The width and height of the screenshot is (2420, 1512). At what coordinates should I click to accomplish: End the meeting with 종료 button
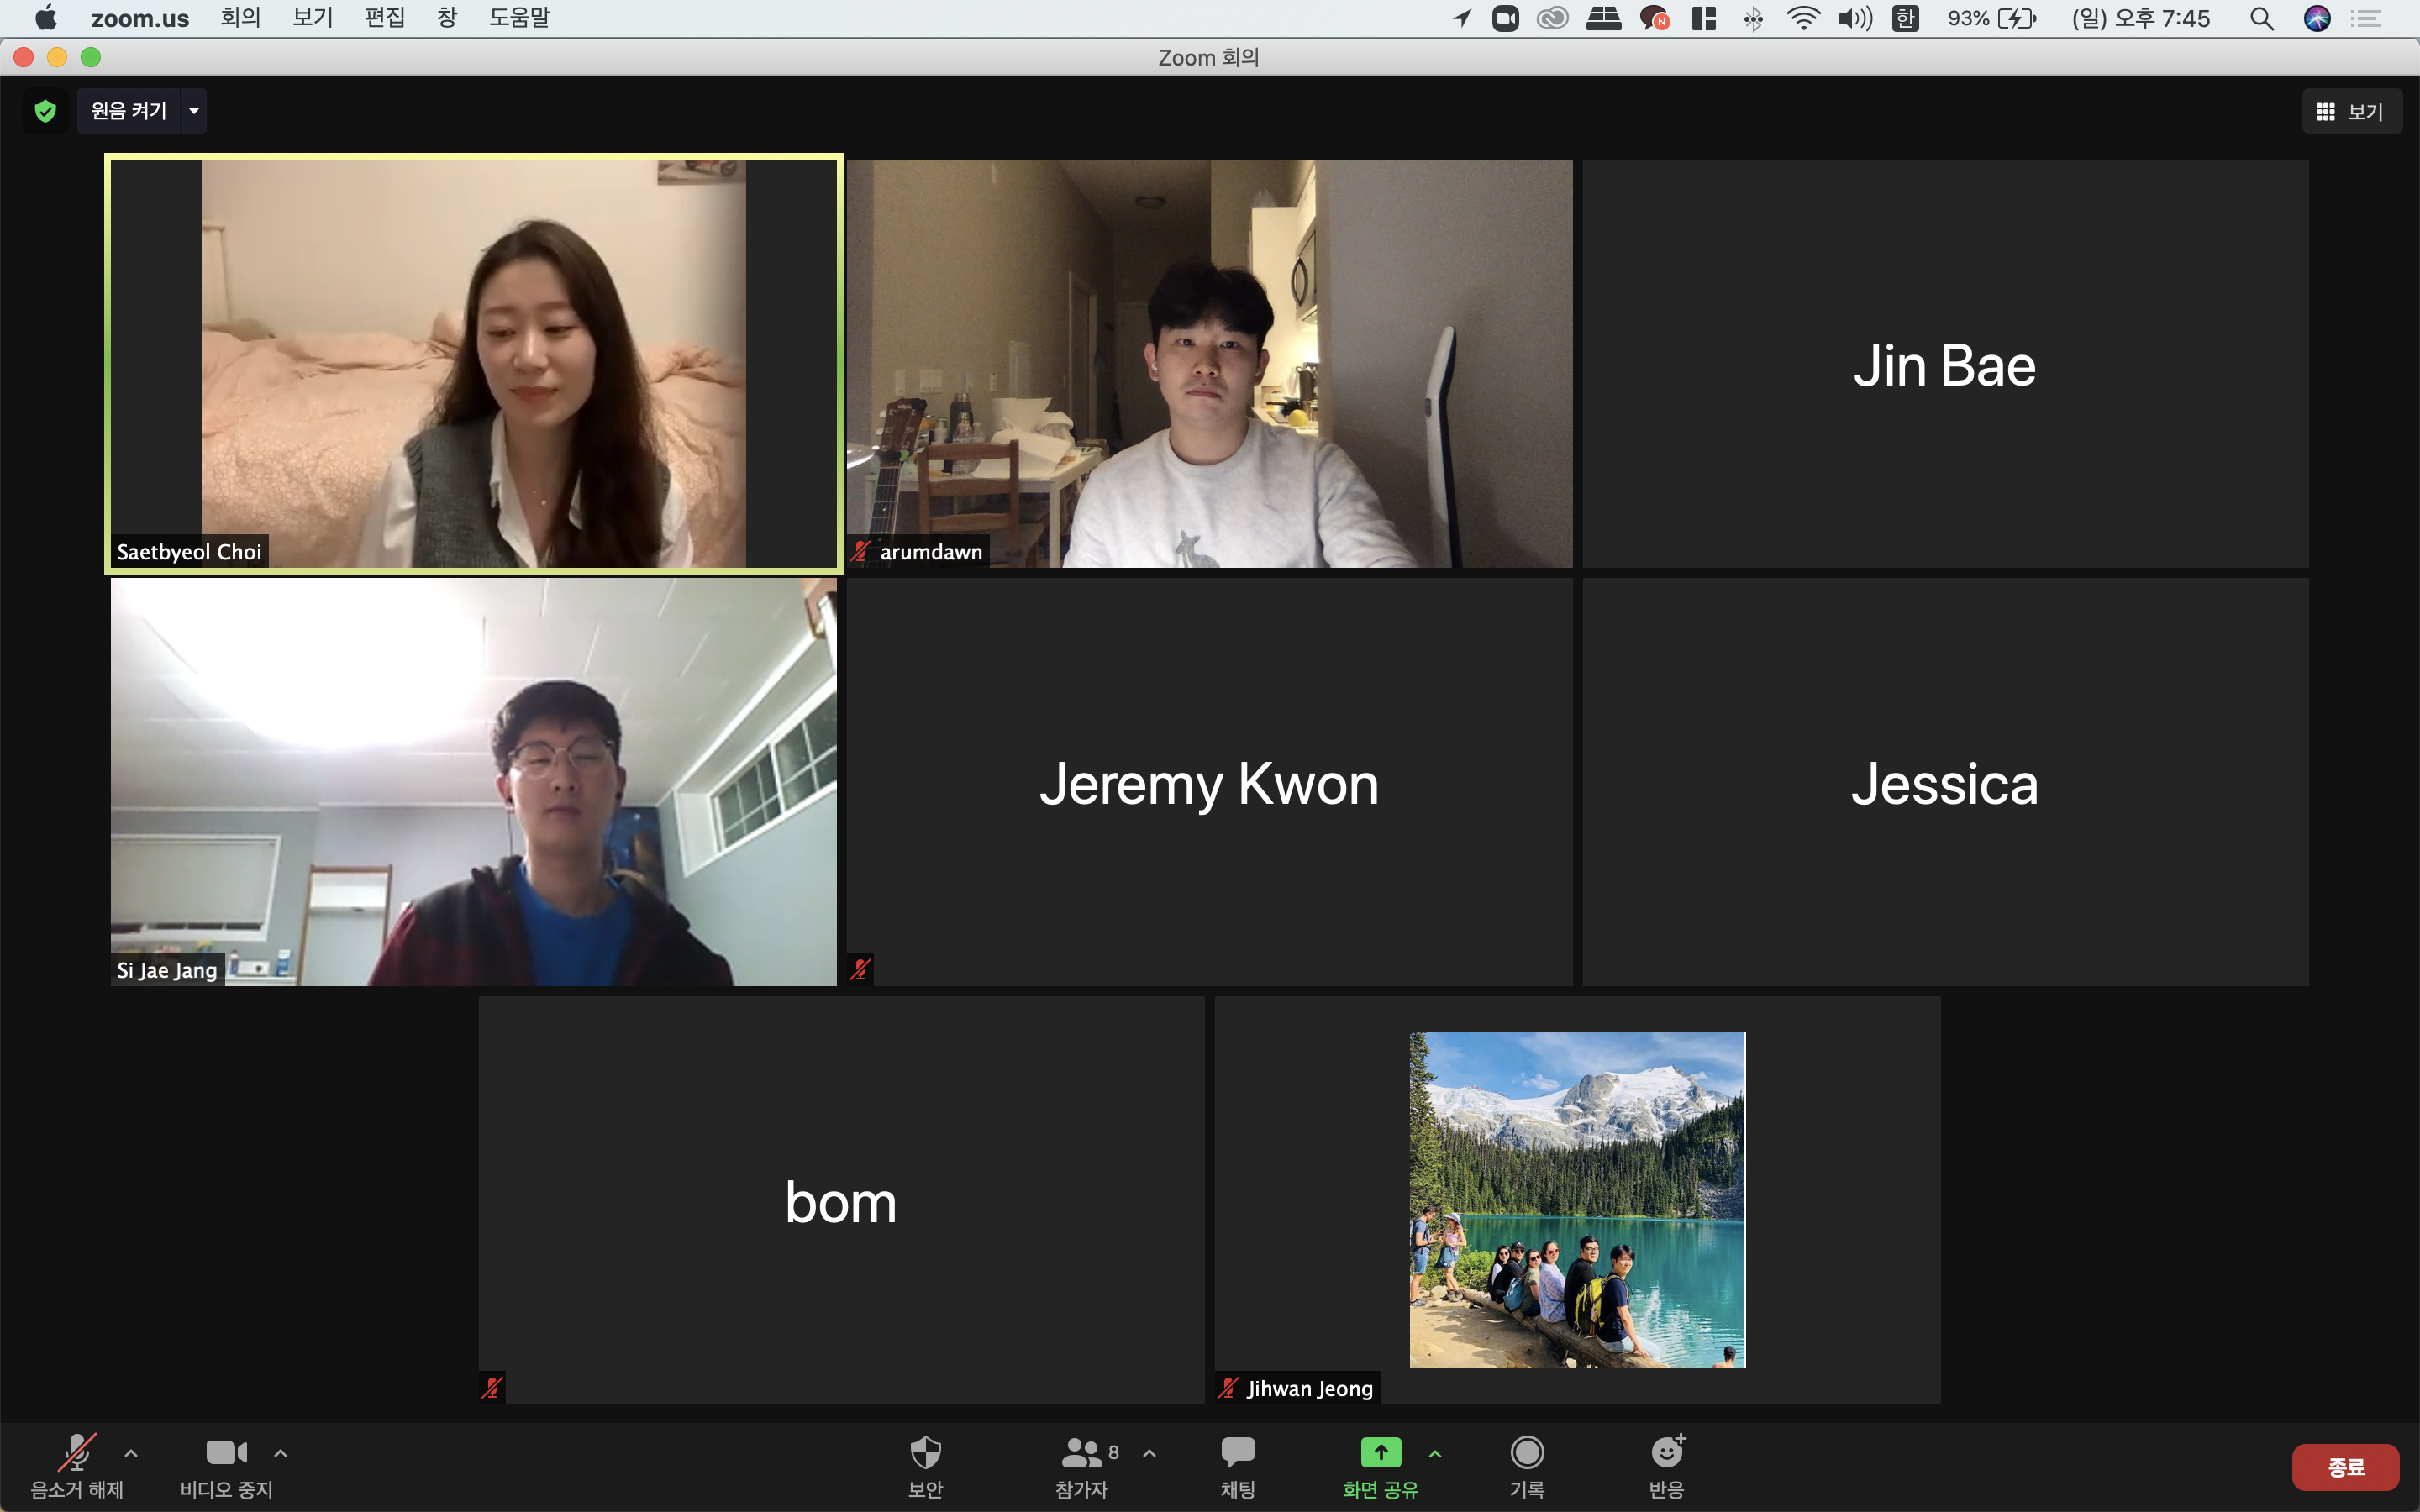(2345, 1467)
